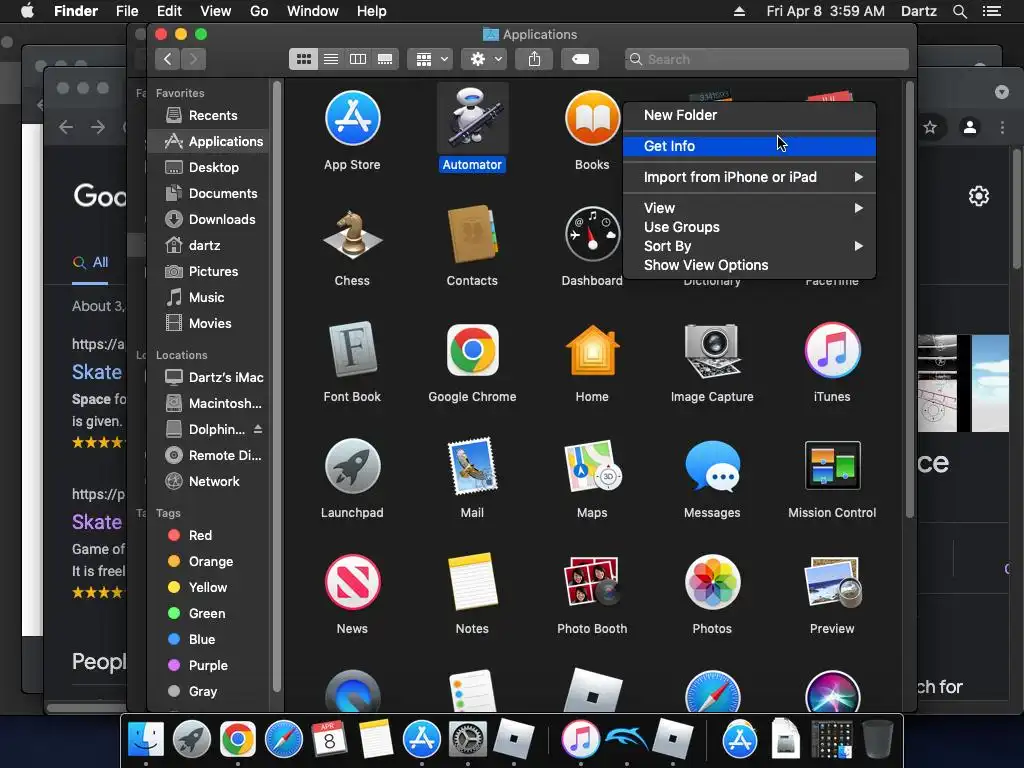Open the App Store application icon

click(353, 118)
